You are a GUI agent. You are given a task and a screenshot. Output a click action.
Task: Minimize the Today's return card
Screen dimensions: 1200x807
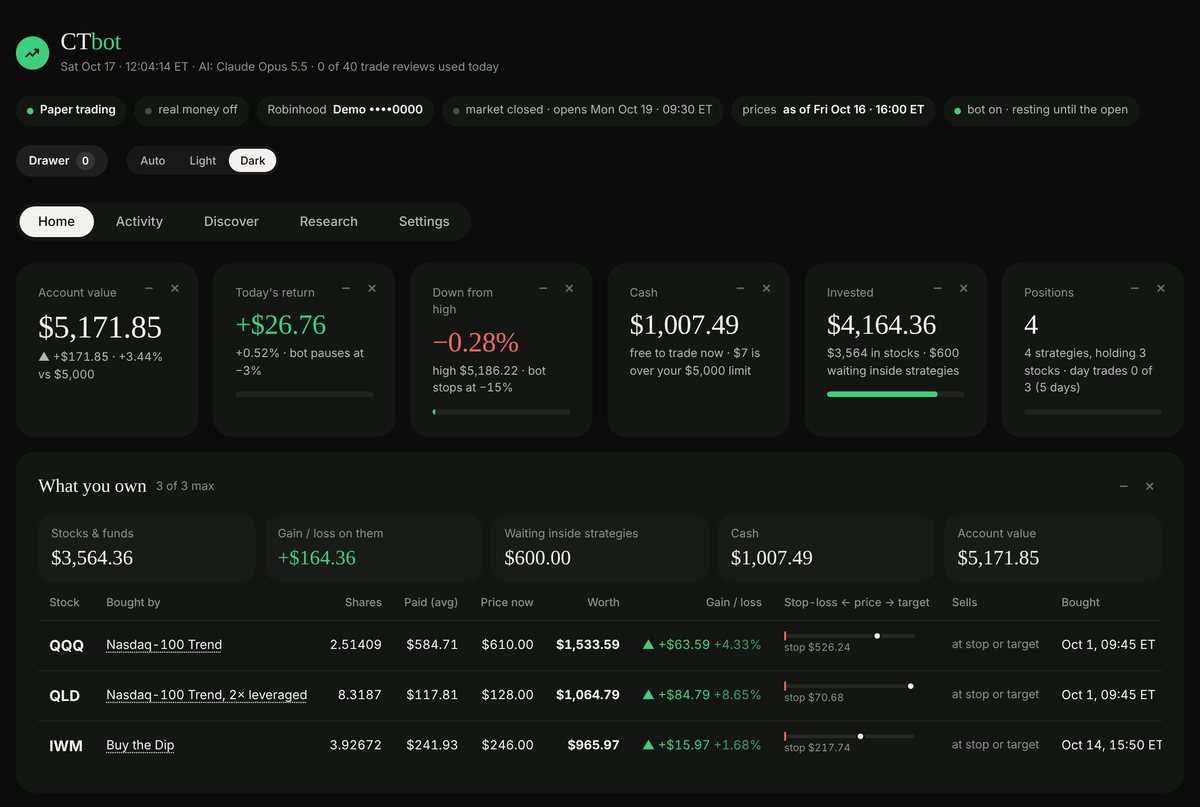346,288
